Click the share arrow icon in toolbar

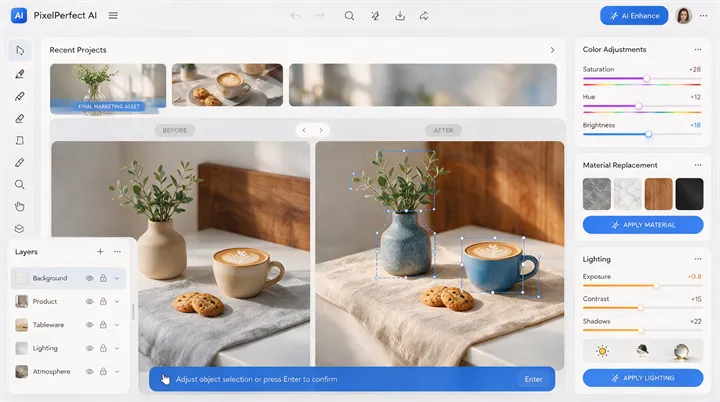click(x=424, y=16)
